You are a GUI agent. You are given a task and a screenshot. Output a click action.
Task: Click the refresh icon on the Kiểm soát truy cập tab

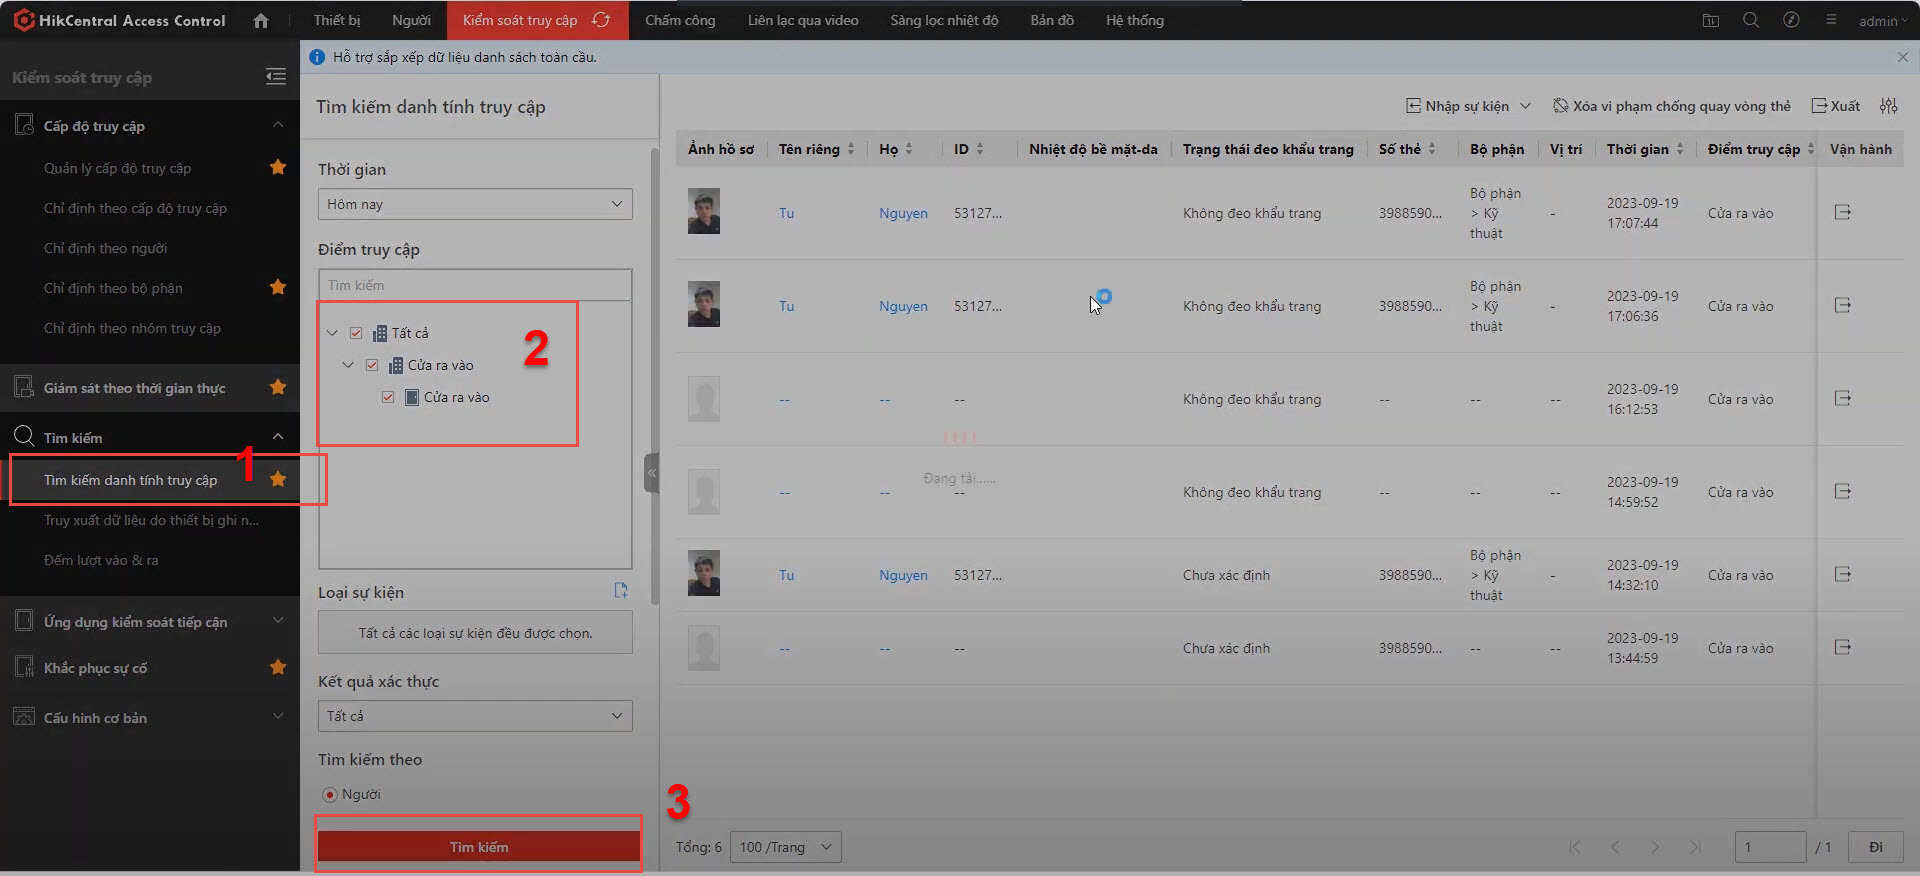tap(601, 20)
